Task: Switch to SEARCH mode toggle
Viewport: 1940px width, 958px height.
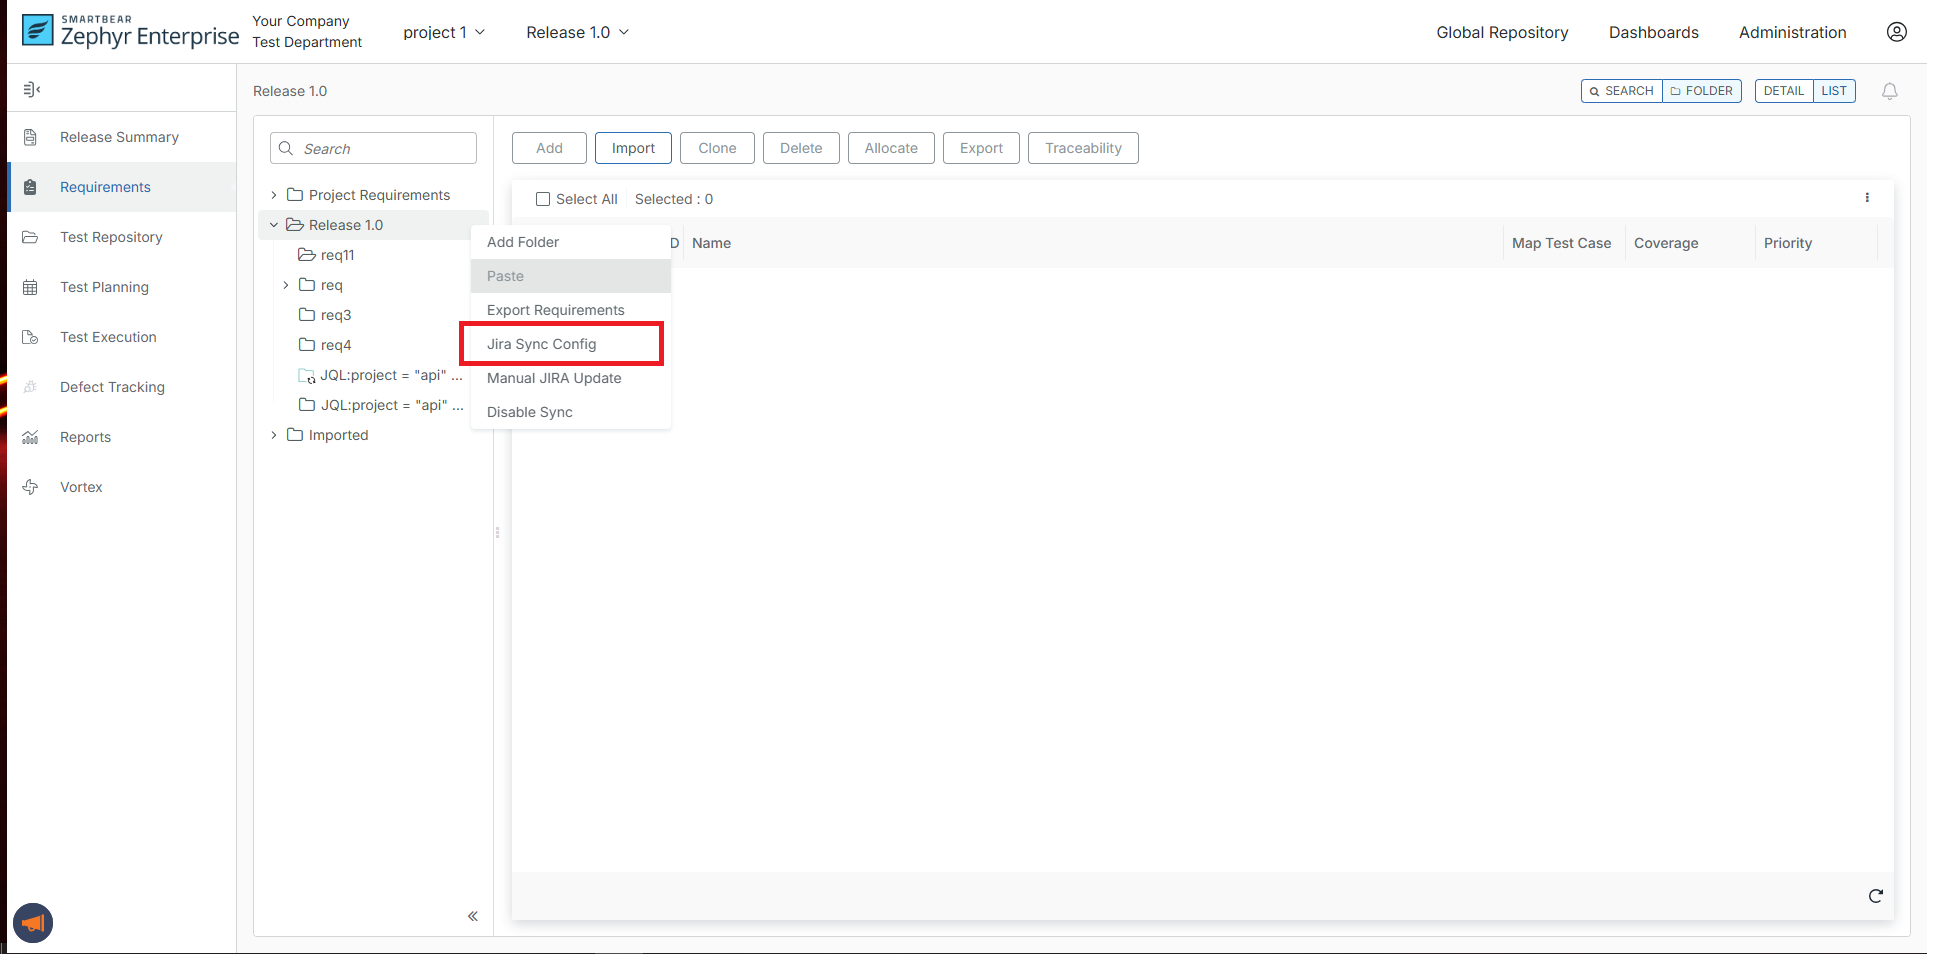Action: tap(1621, 91)
